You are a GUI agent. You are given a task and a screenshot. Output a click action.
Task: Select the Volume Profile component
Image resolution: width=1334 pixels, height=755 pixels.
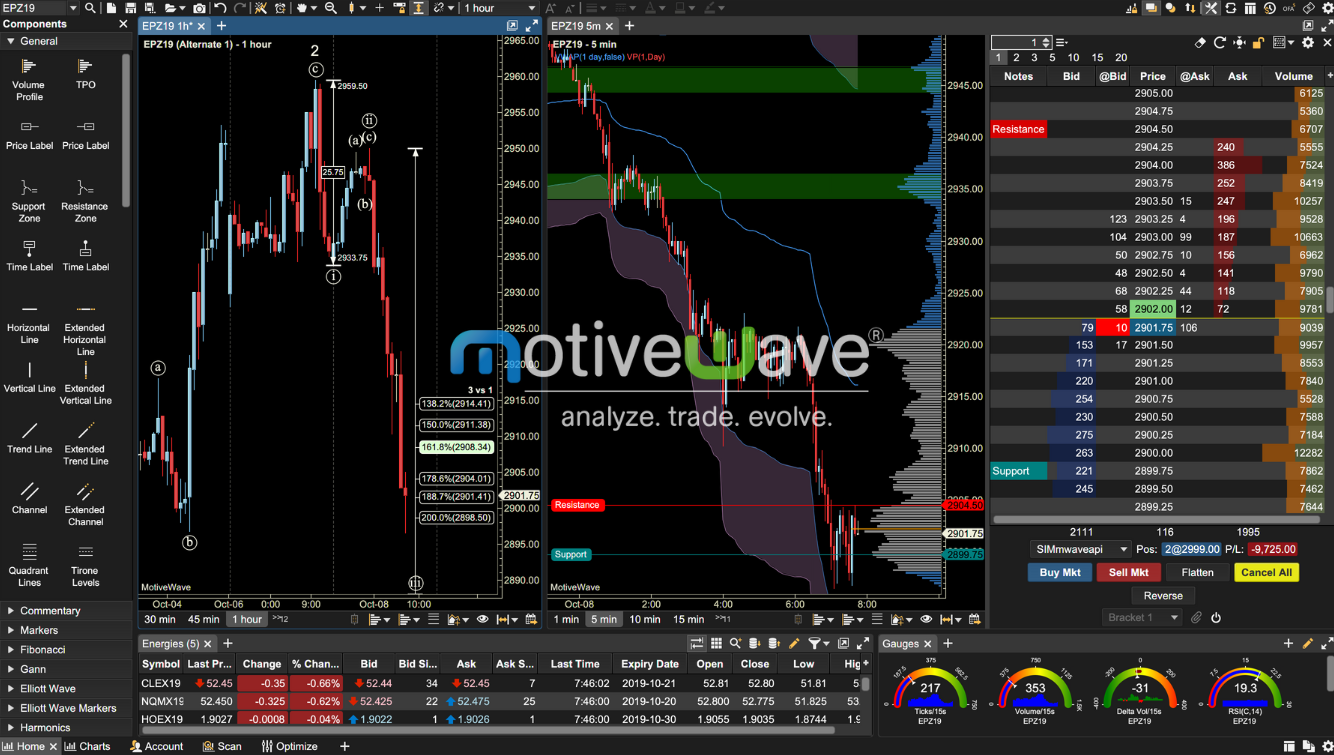[28, 76]
